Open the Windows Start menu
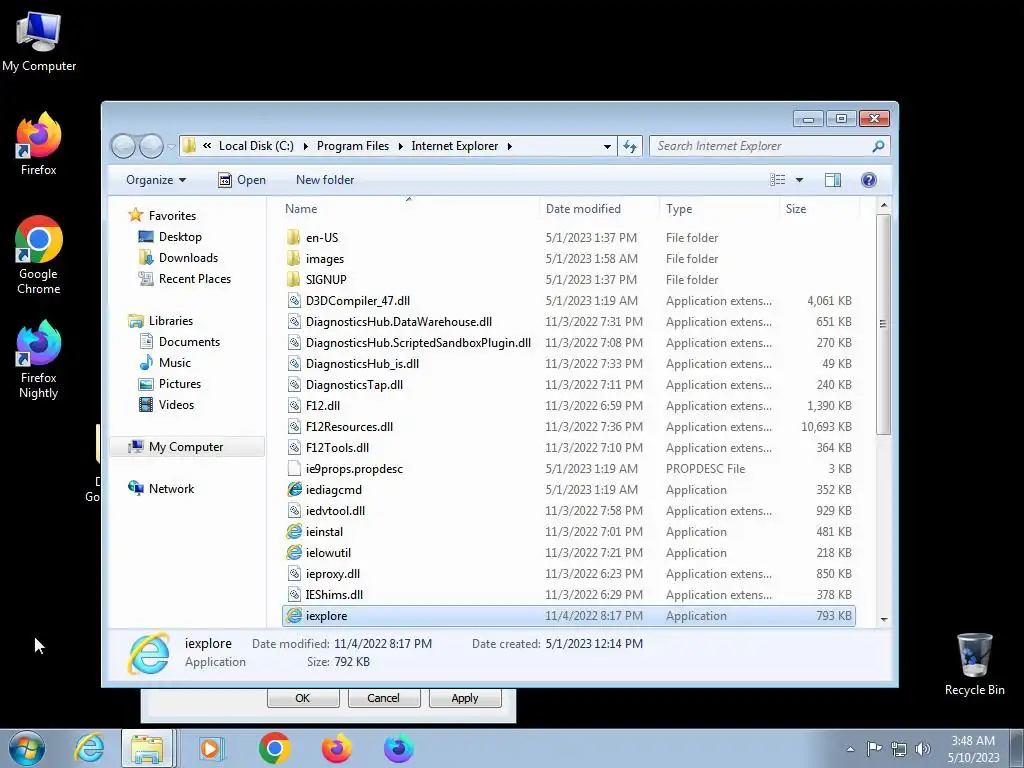1024x768 pixels. [27, 748]
